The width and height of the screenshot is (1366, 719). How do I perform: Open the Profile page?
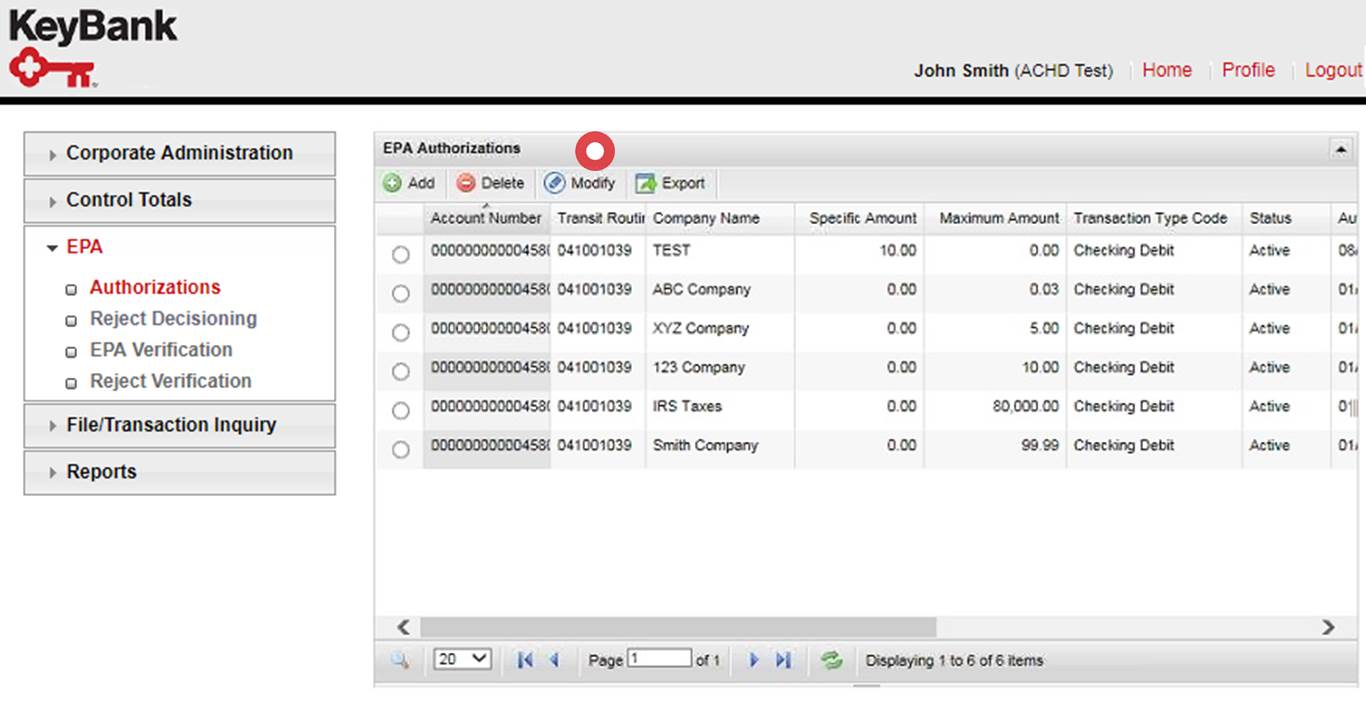pos(1247,70)
